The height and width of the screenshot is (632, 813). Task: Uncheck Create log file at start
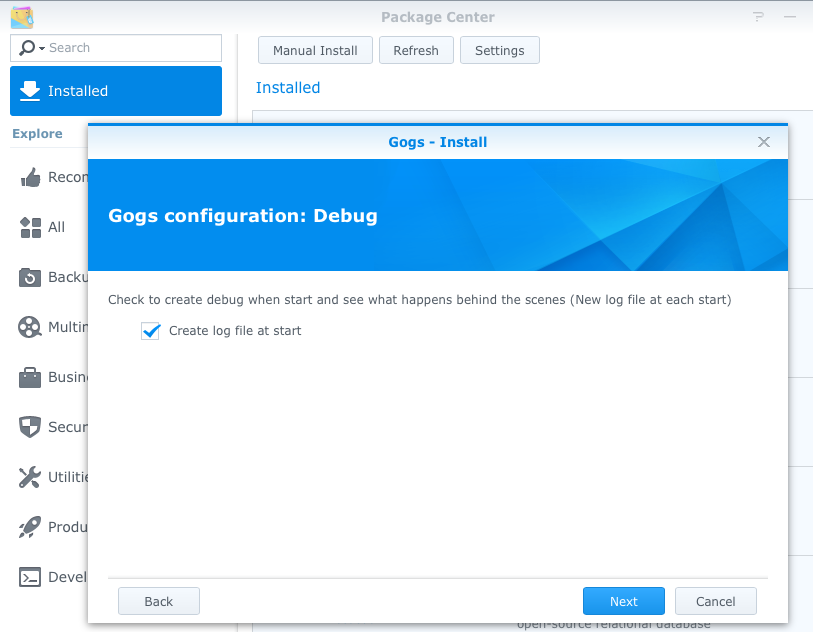click(x=150, y=331)
